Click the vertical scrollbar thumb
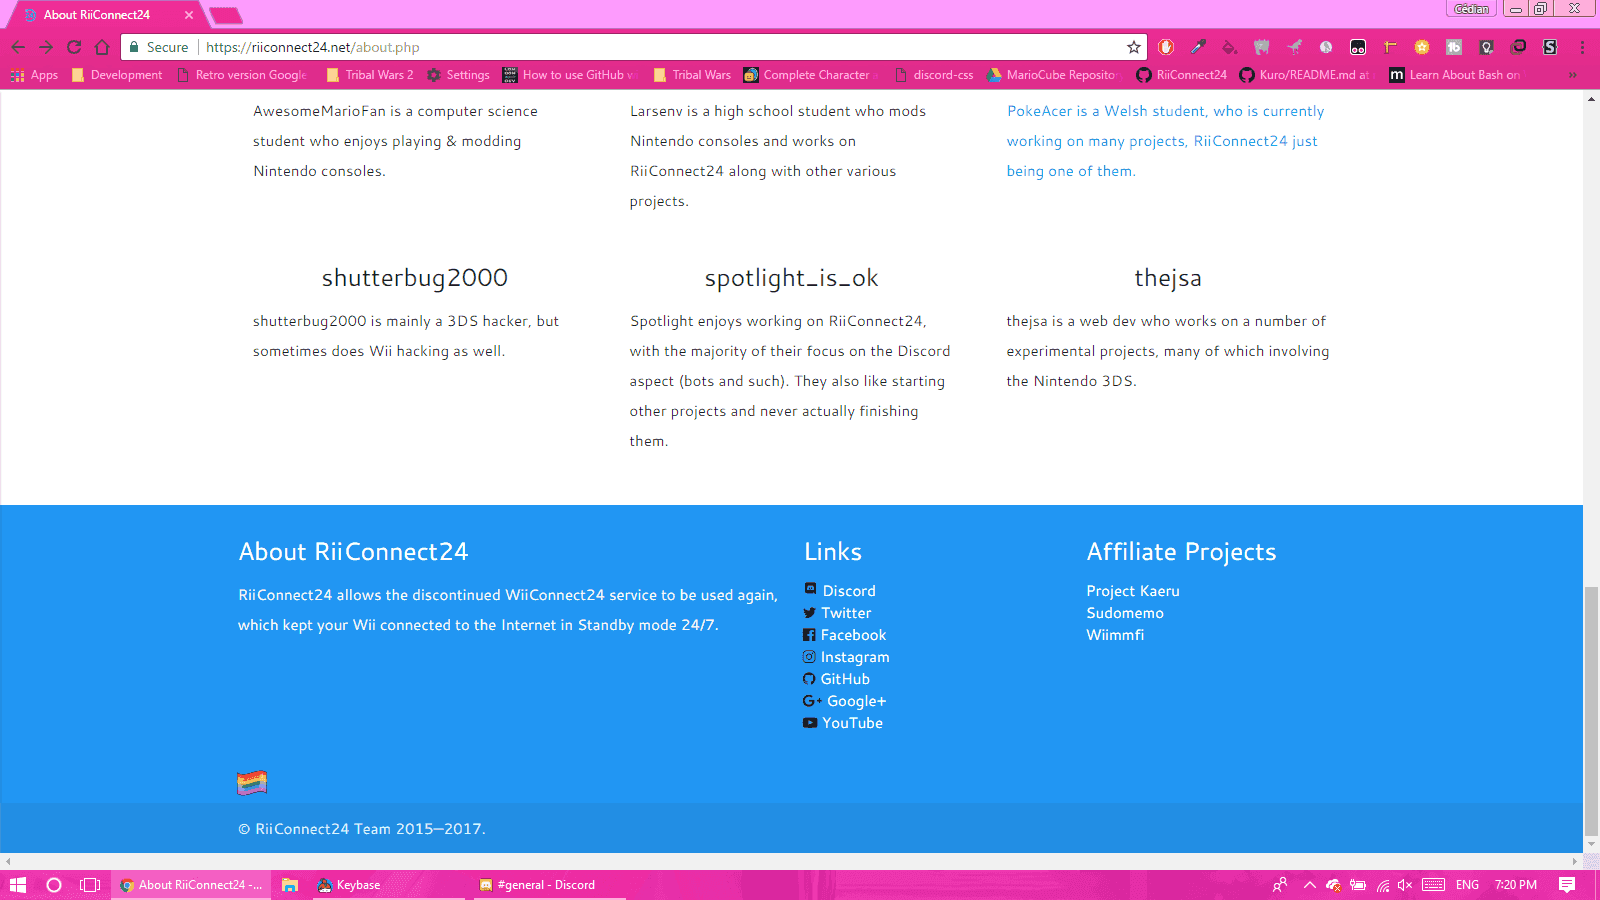 click(1591, 712)
